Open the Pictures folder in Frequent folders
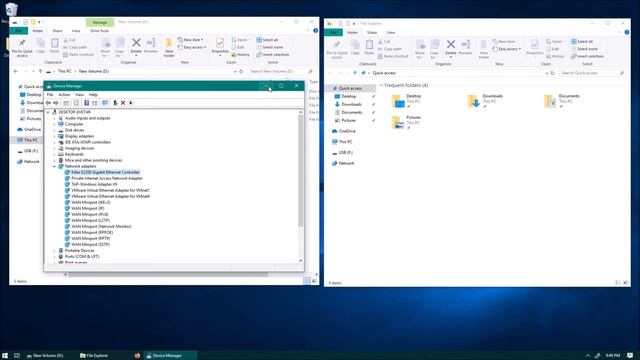The image size is (640, 360). (407, 122)
